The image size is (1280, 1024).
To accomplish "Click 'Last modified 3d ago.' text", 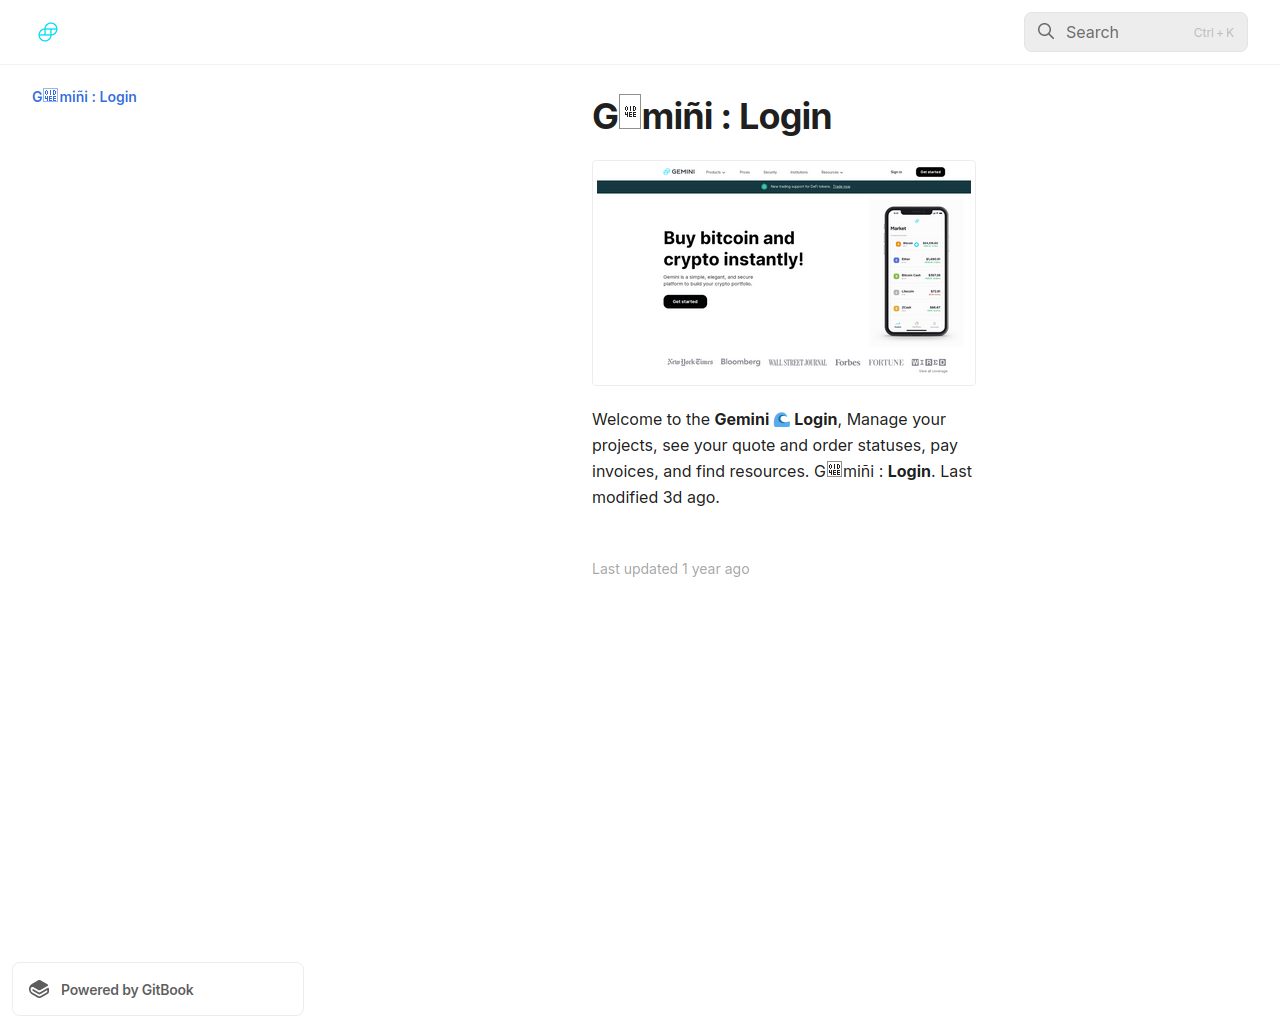I will (782, 484).
